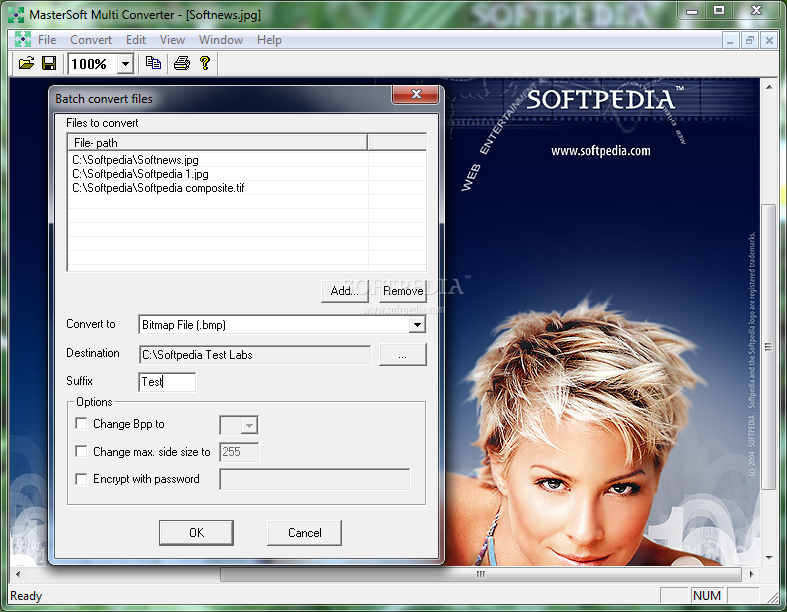Open the Window menu
Screen dimensions: 787x612
(x=221, y=40)
